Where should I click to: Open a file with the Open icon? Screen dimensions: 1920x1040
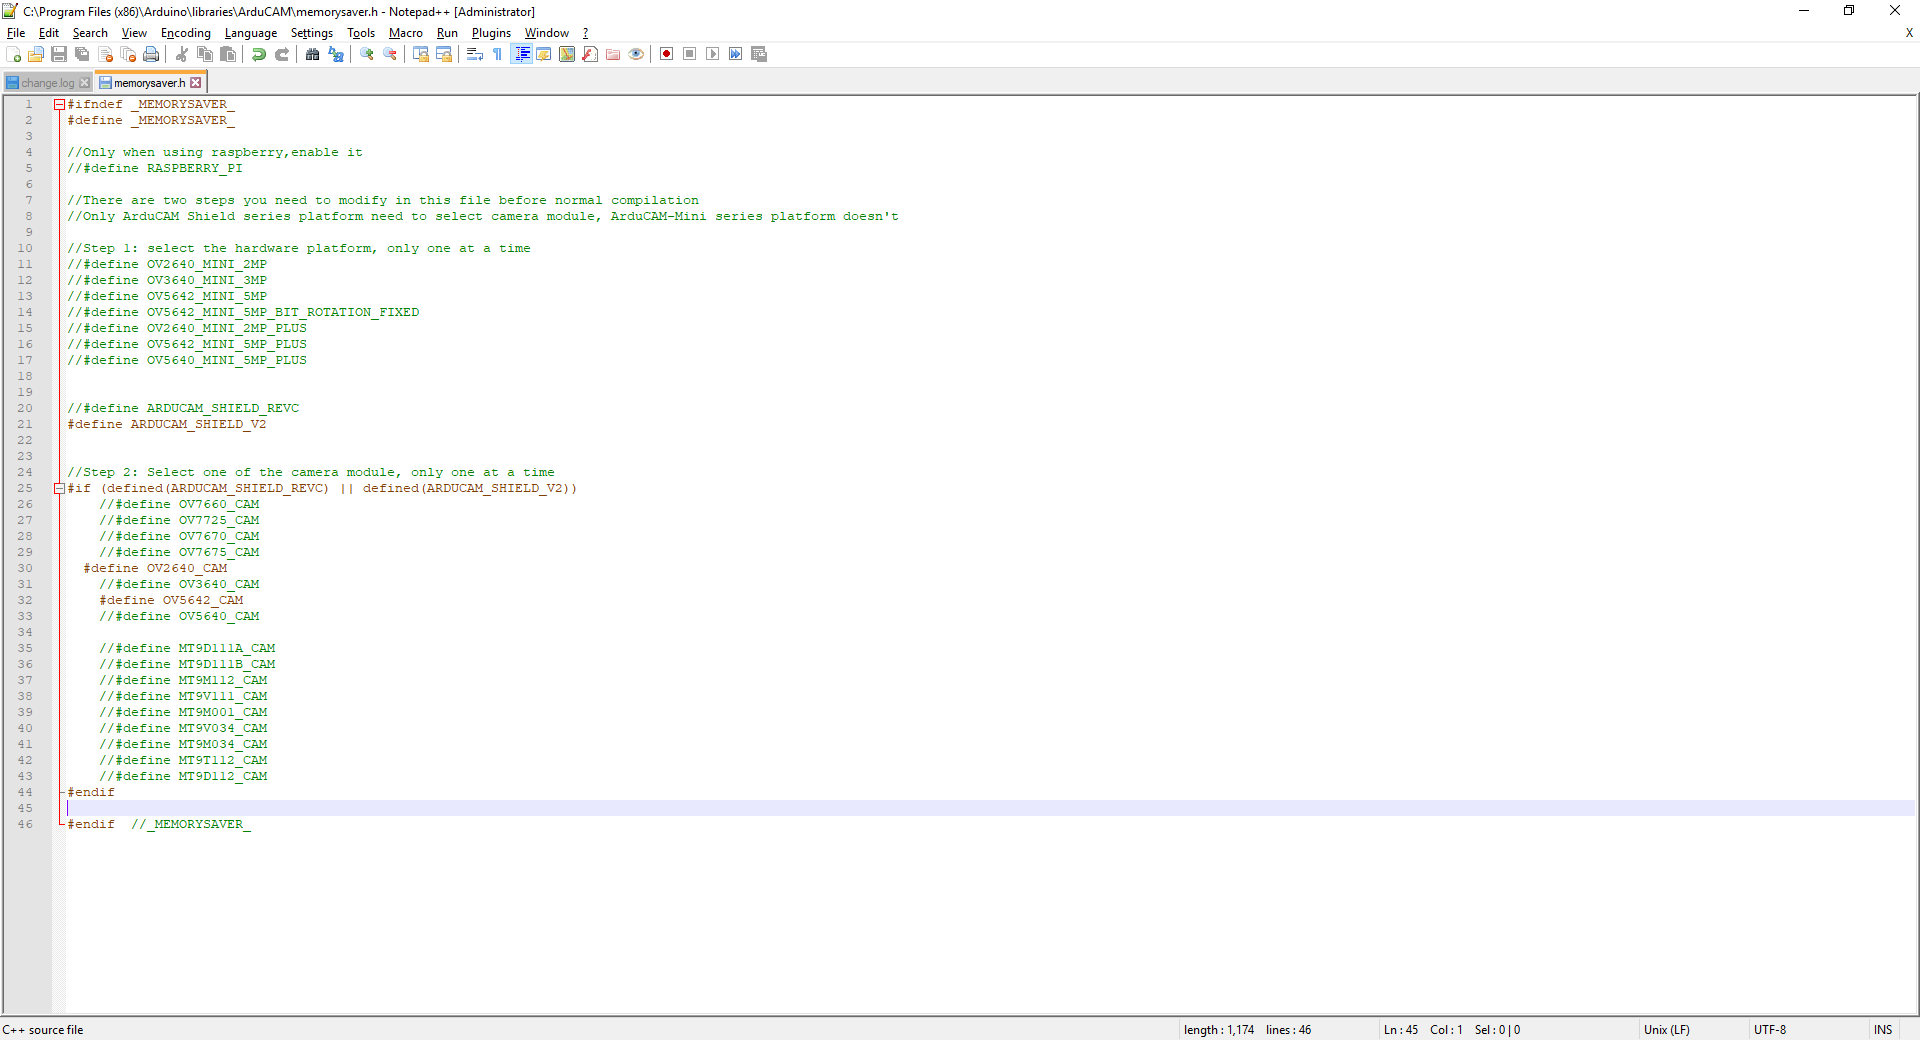click(x=35, y=55)
